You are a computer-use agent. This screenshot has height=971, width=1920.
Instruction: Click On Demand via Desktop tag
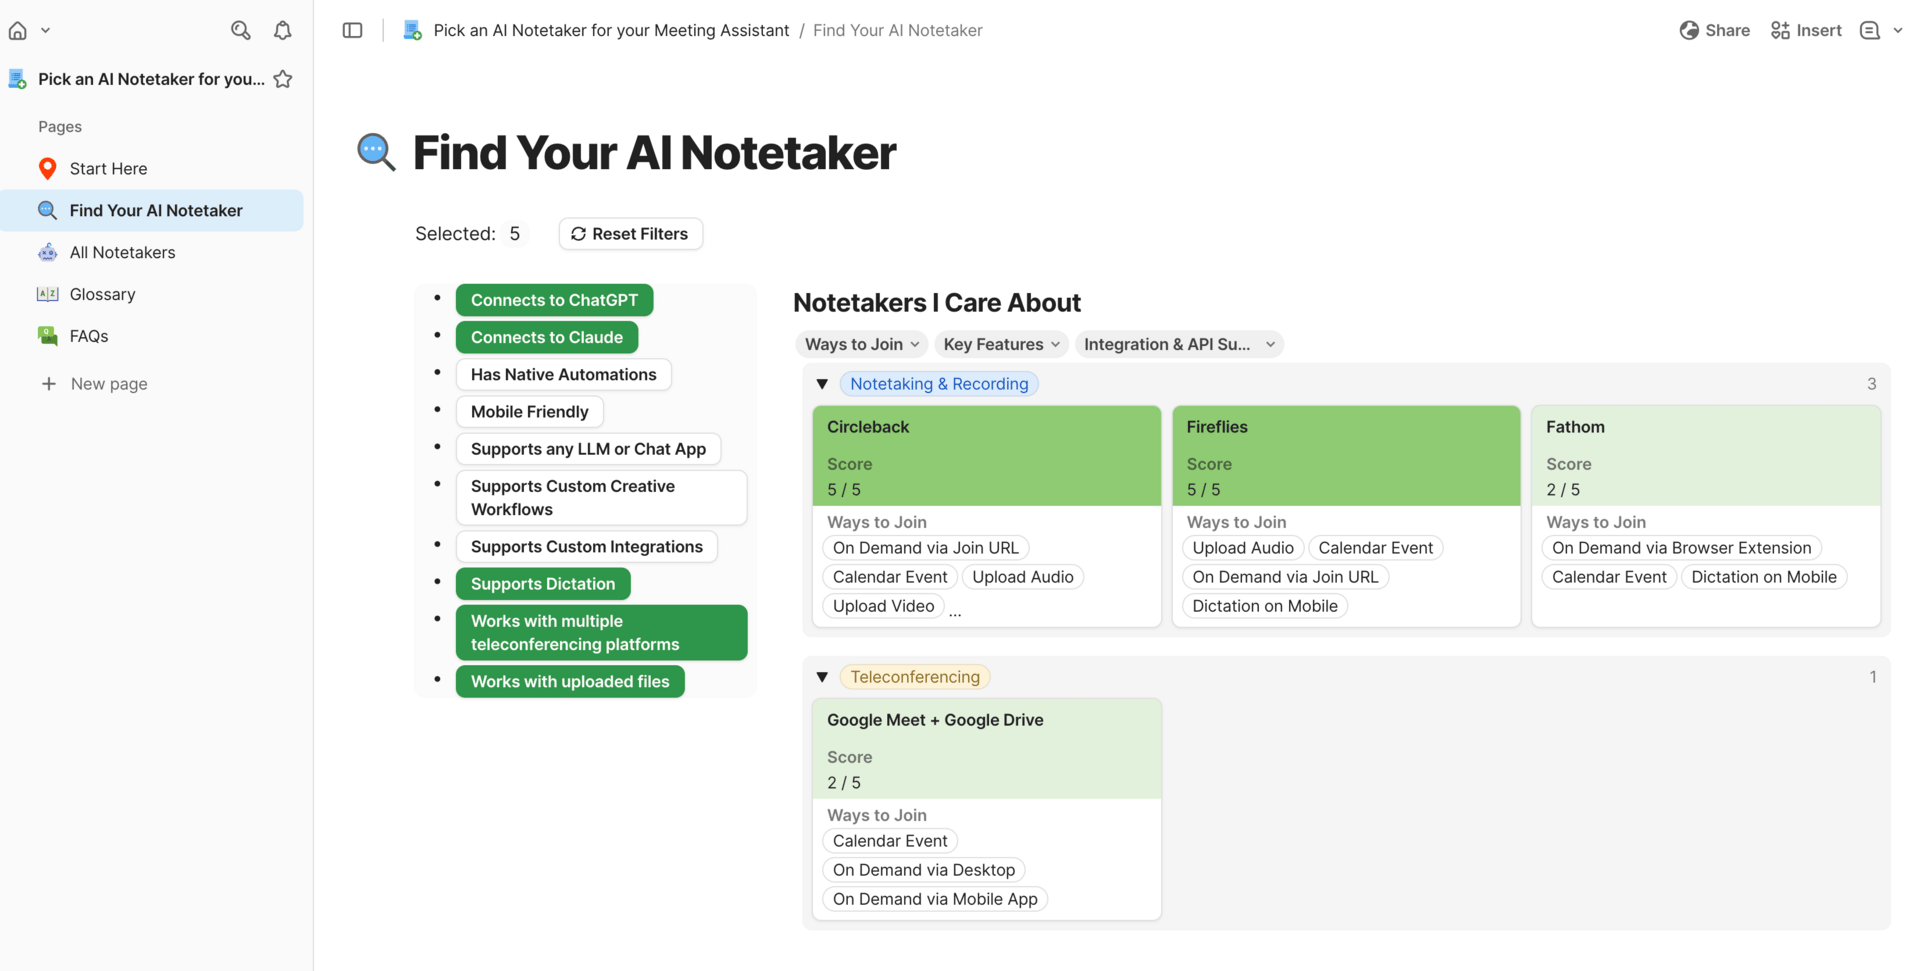point(923,870)
